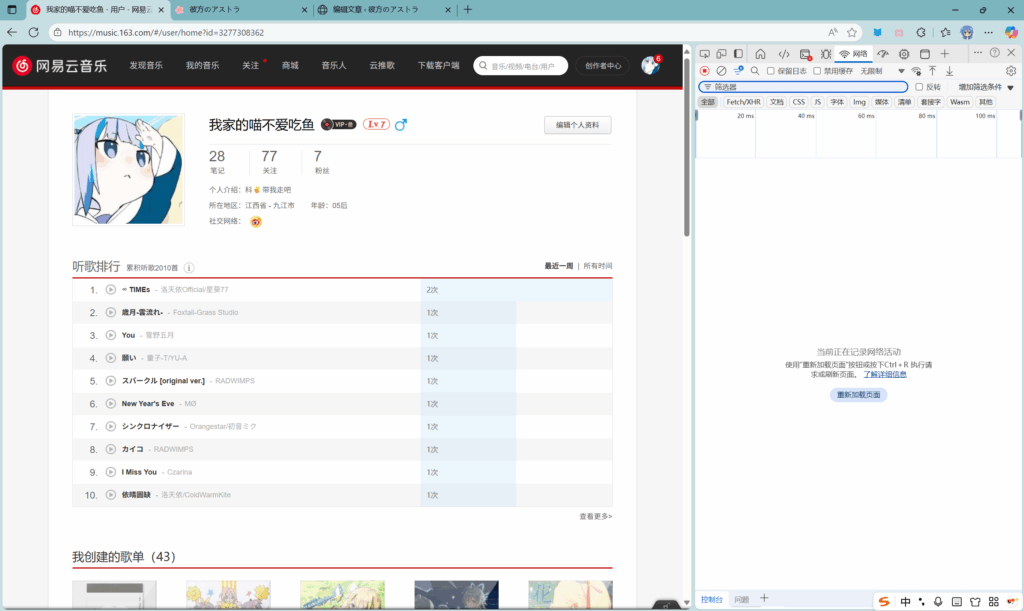The image size is (1024, 611).
Task: Open the DevTools Elements panel icon
Action: click(784, 54)
